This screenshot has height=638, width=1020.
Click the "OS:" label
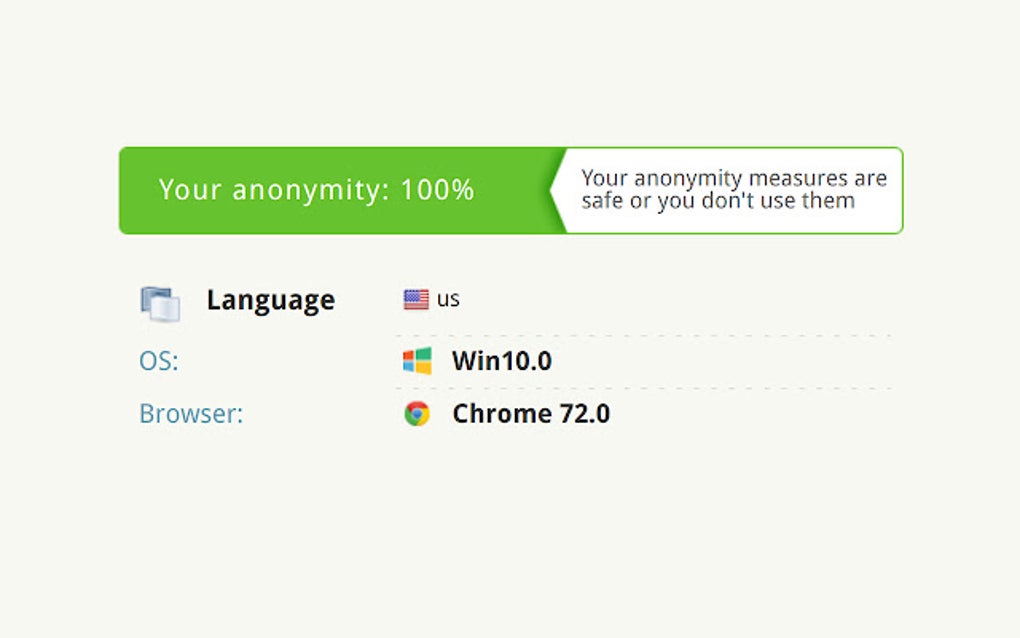tap(158, 361)
